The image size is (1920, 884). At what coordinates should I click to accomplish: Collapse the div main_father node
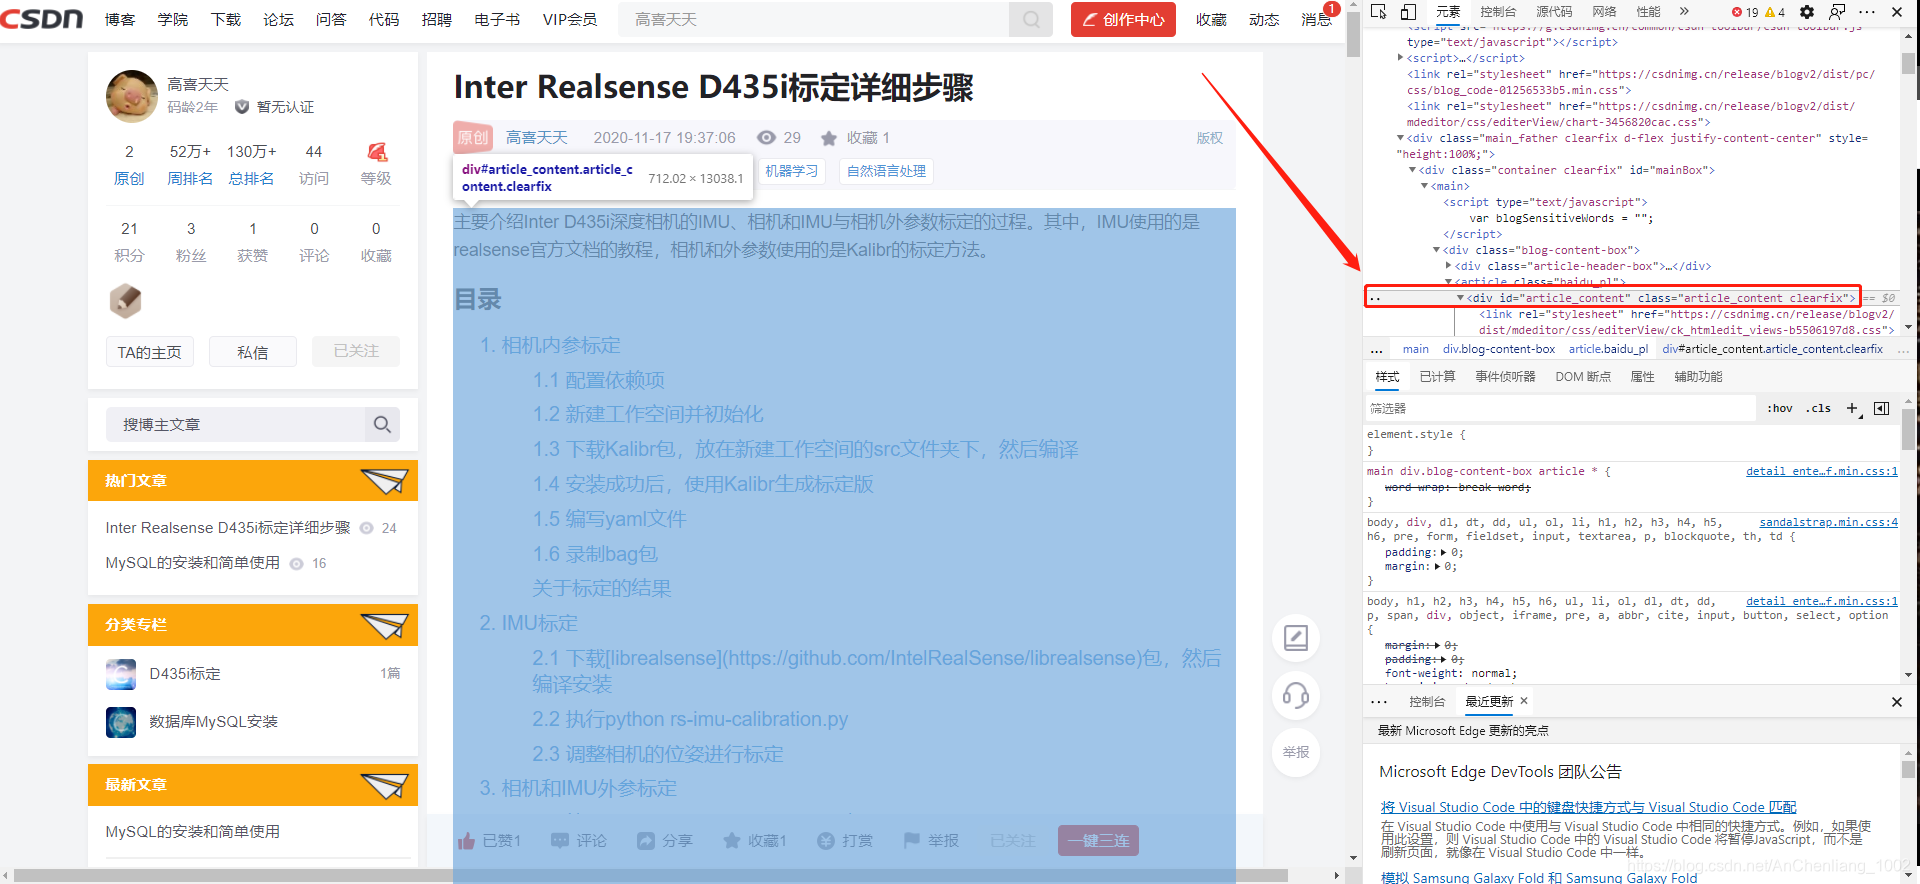click(x=1400, y=138)
